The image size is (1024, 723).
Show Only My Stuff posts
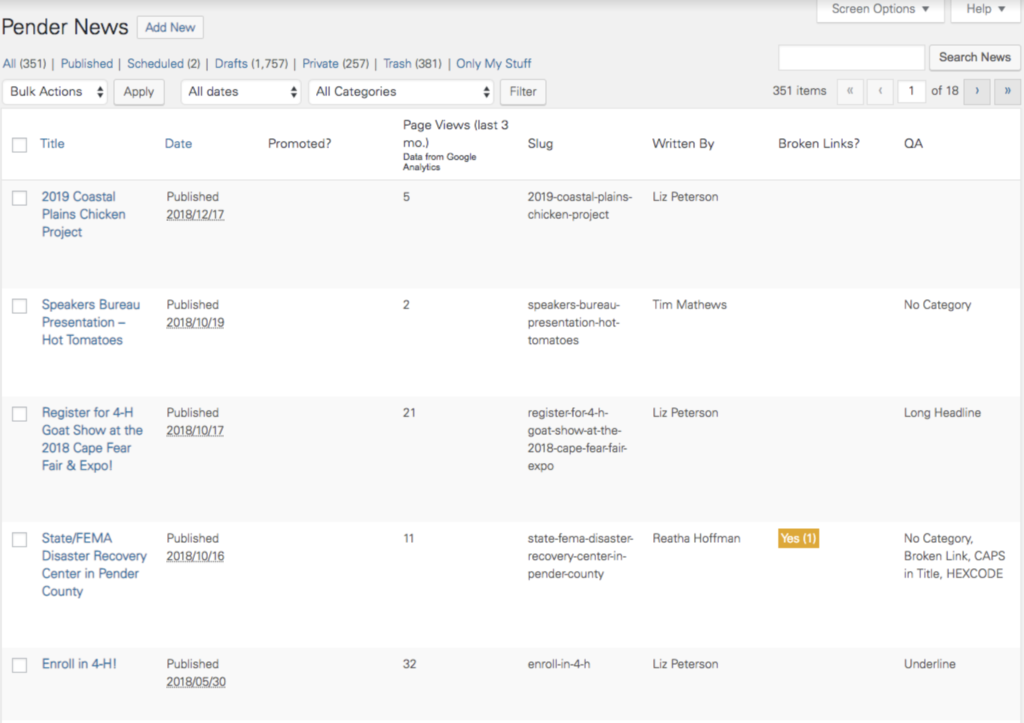(494, 63)
